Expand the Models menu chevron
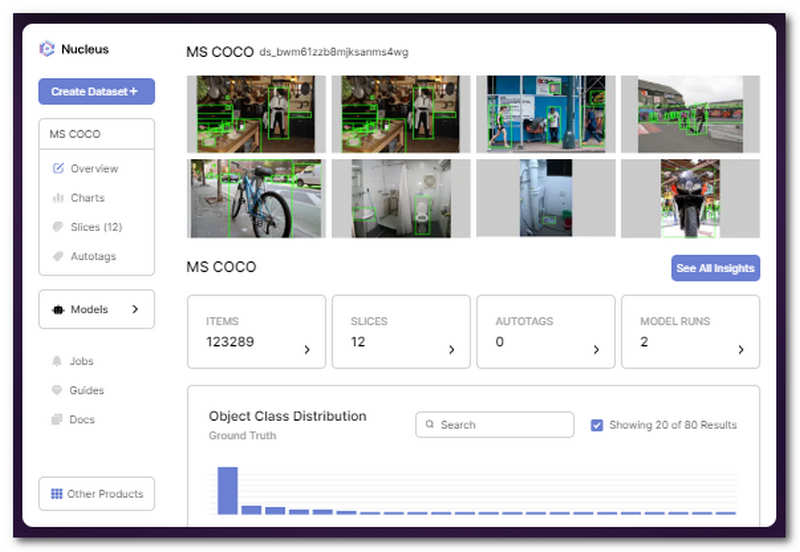 pyautogui.click(x=135, y=310)
